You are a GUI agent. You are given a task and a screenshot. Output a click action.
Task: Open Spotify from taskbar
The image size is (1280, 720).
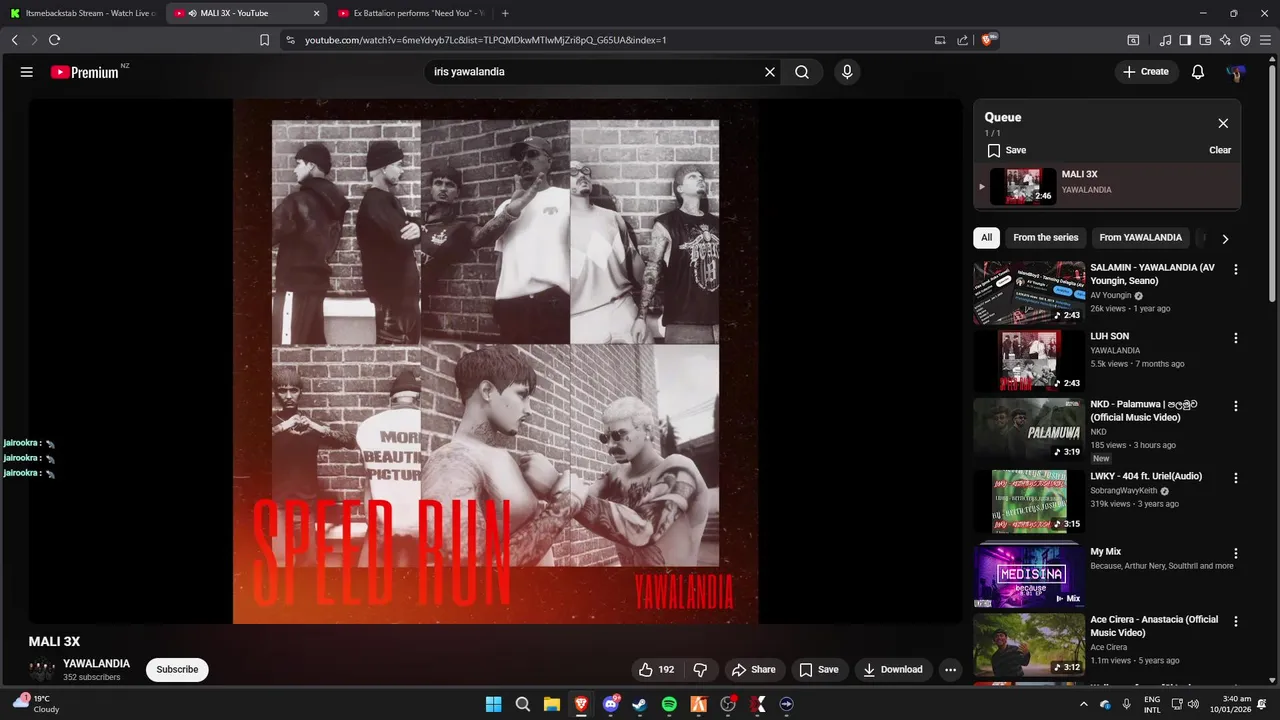[x=669, y=704]
